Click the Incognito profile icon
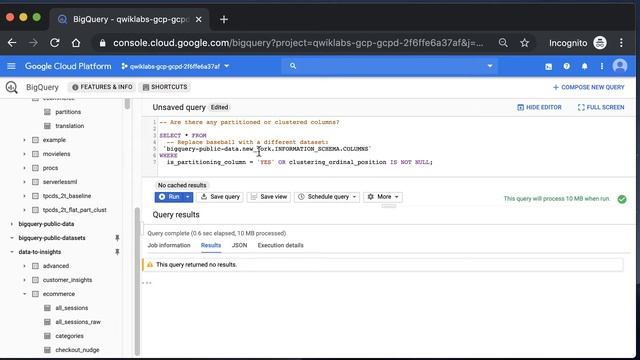This screenshot has width=640, height=360. 600,43
